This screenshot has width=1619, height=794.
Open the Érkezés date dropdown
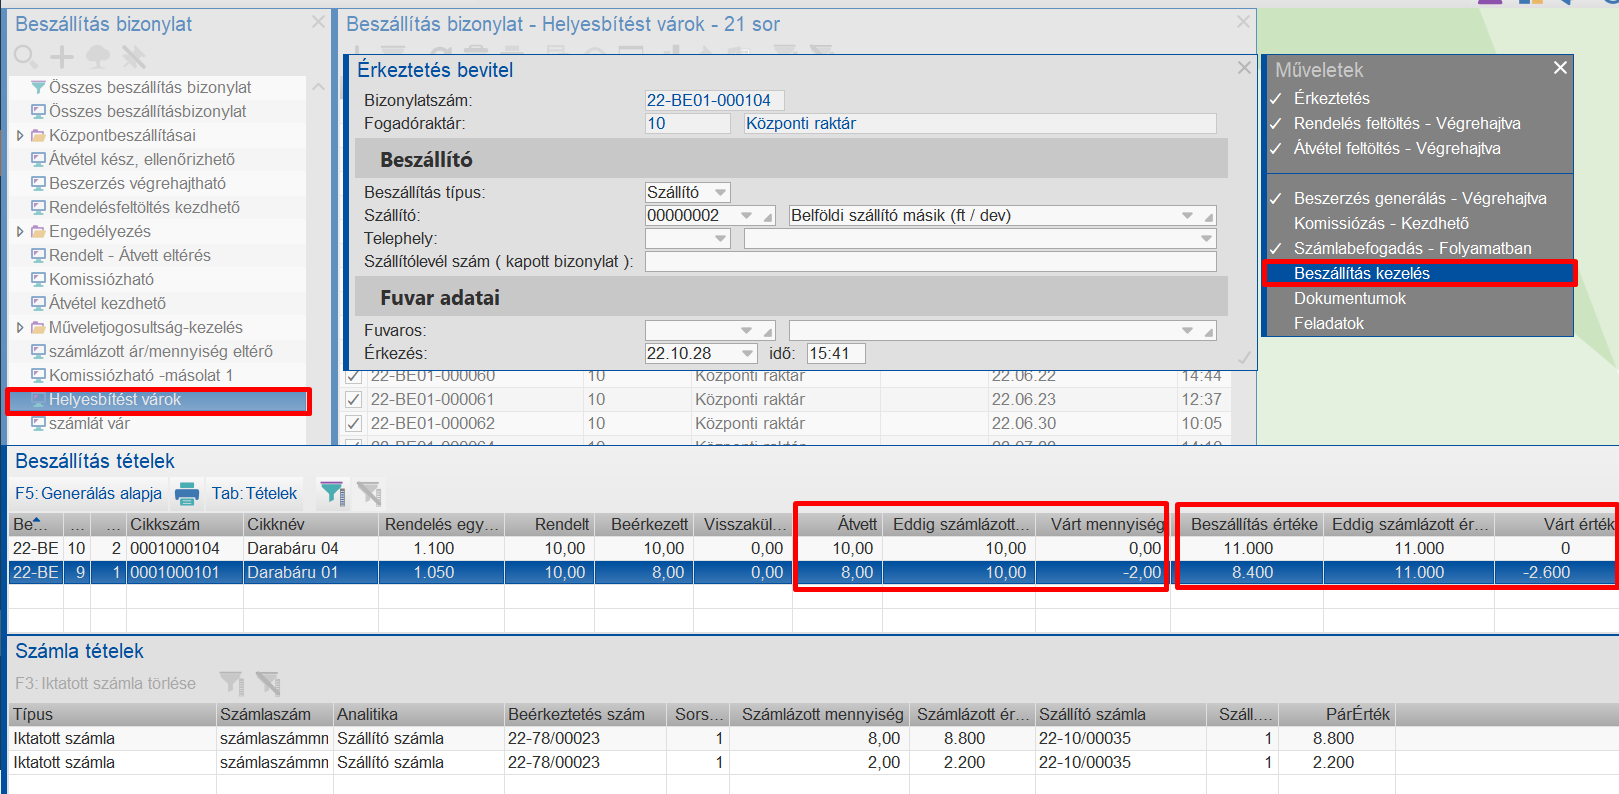748,354
